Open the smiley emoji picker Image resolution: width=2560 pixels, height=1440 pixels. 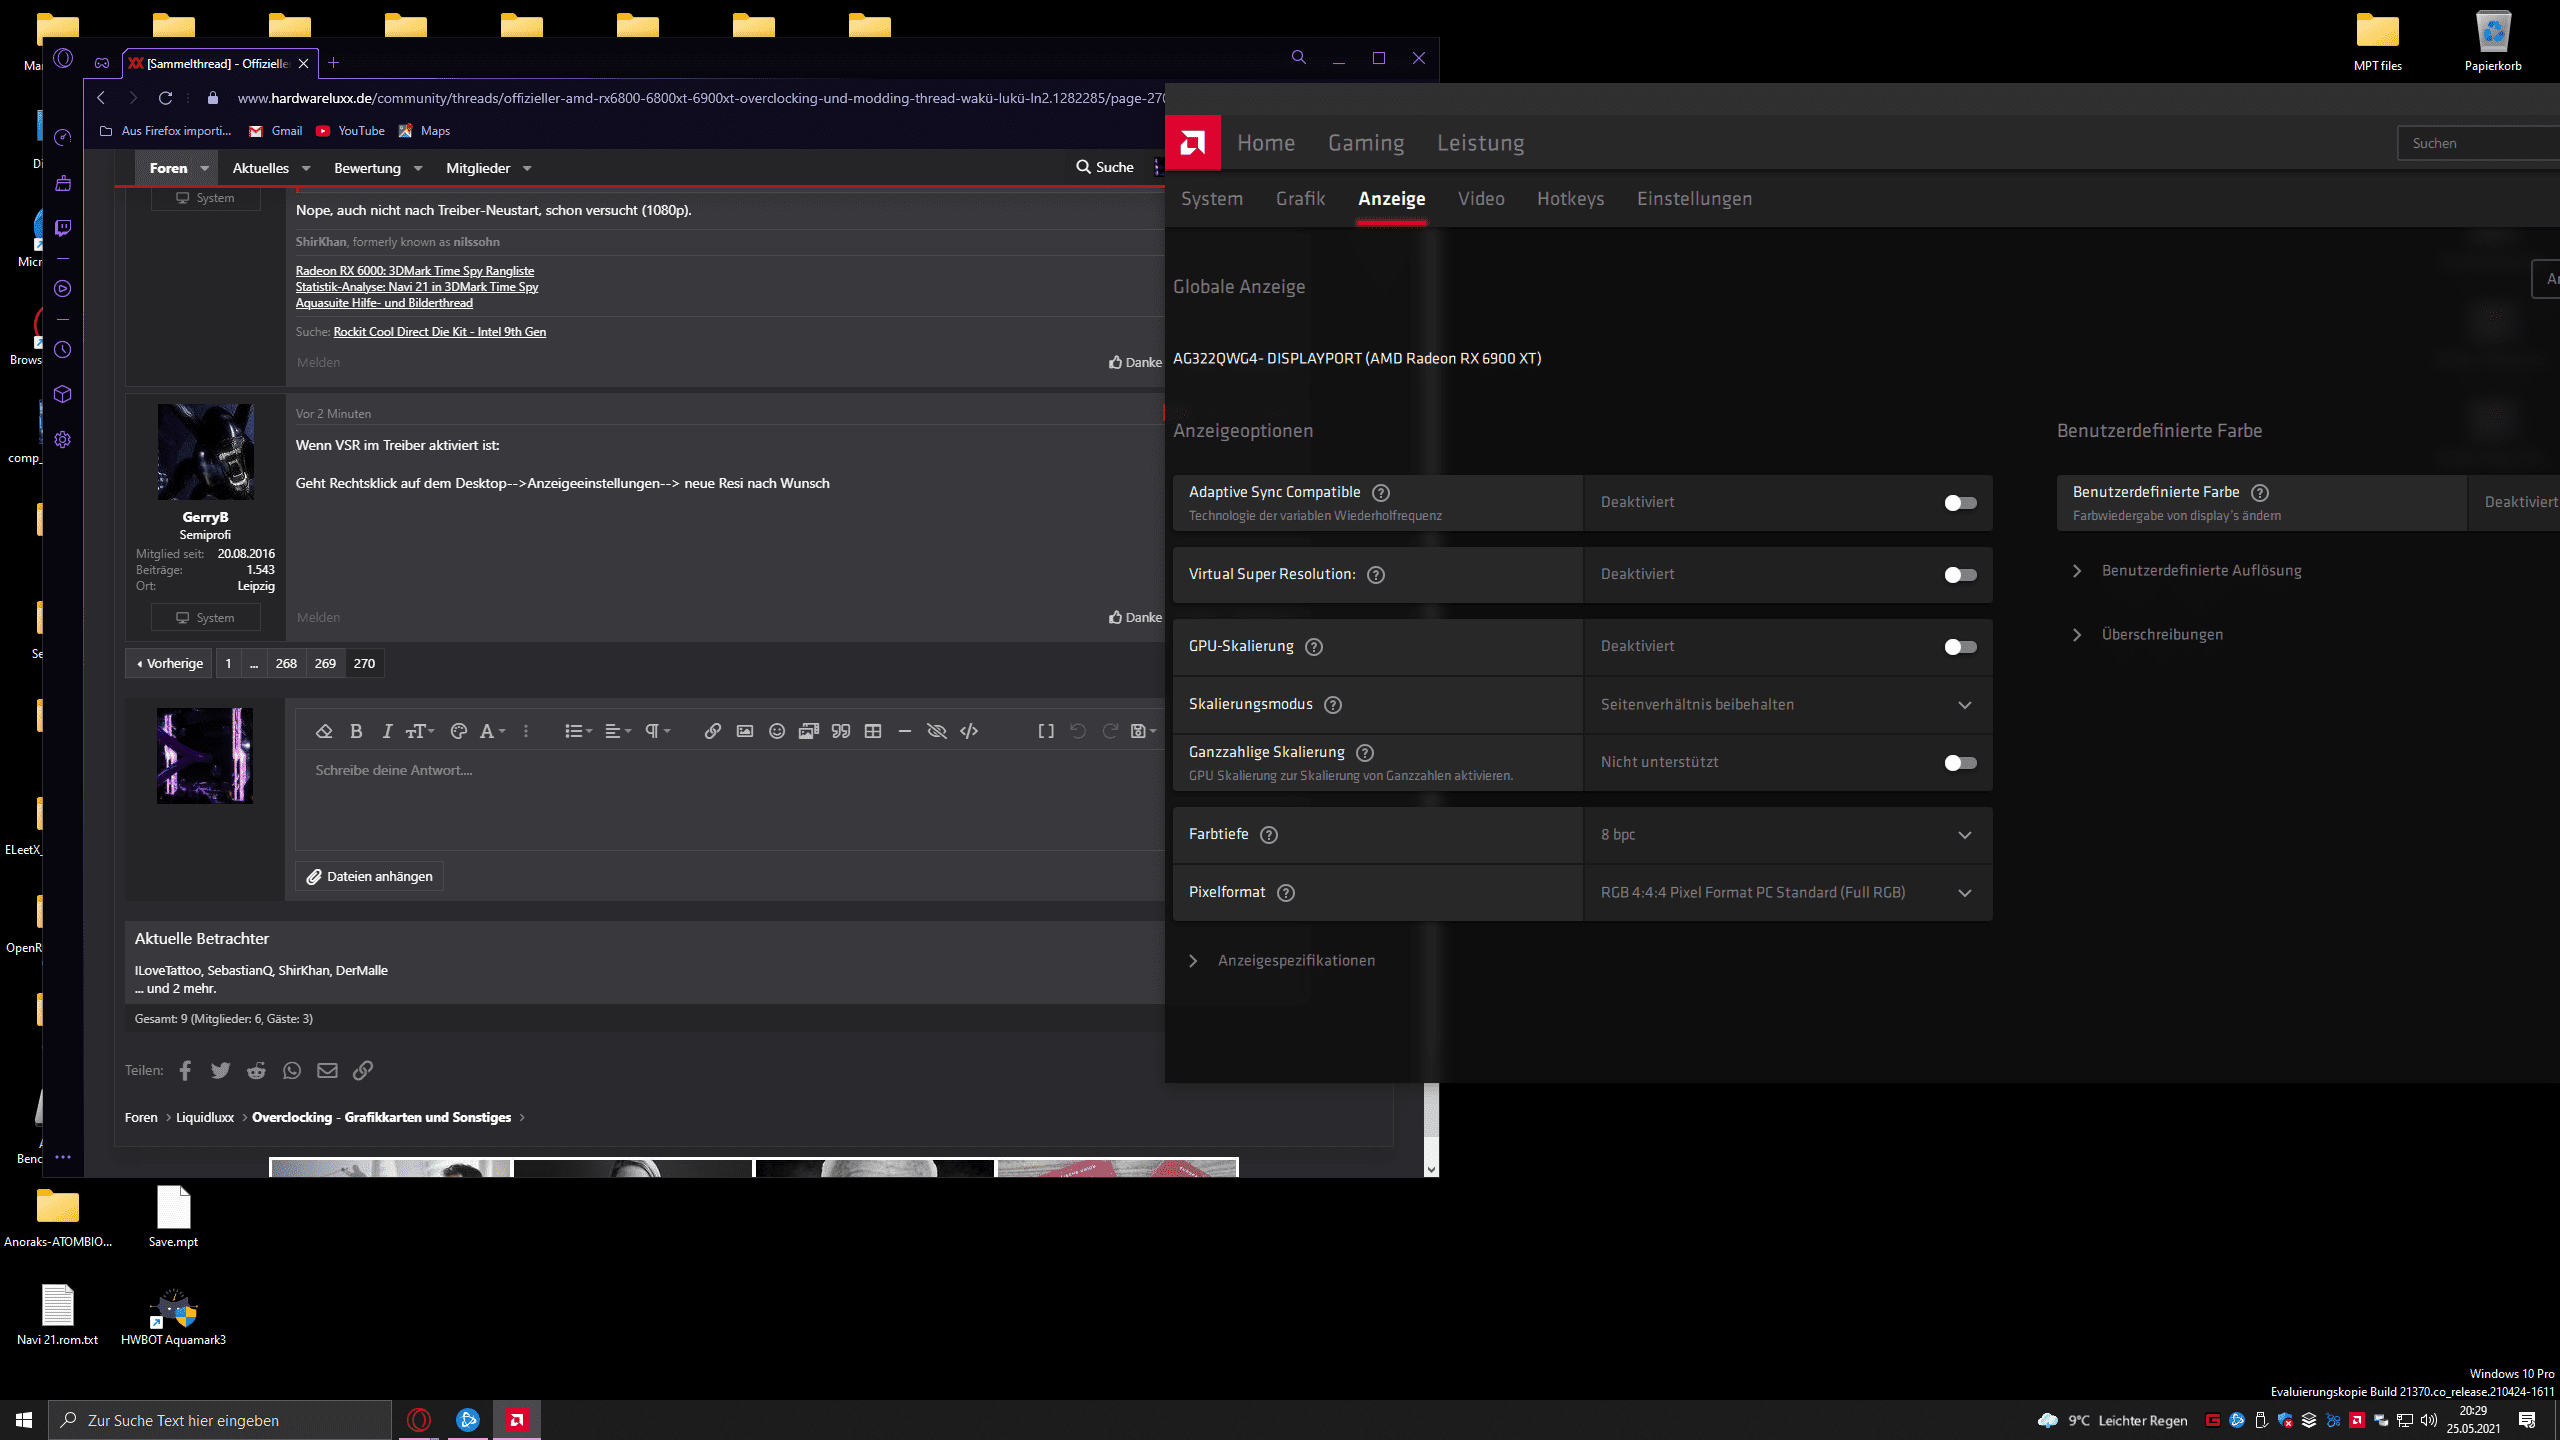(x=777, y=731)
